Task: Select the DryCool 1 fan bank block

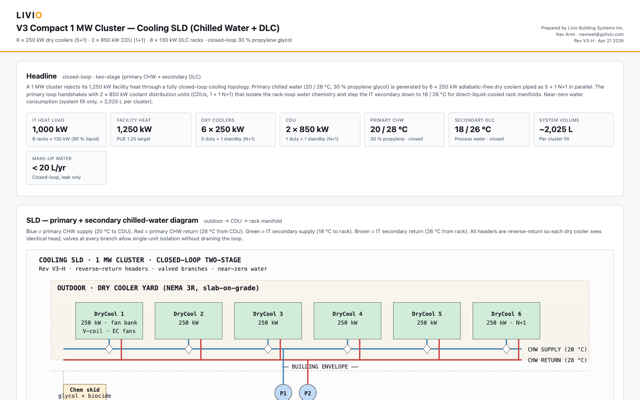Action: click(109, 321)
